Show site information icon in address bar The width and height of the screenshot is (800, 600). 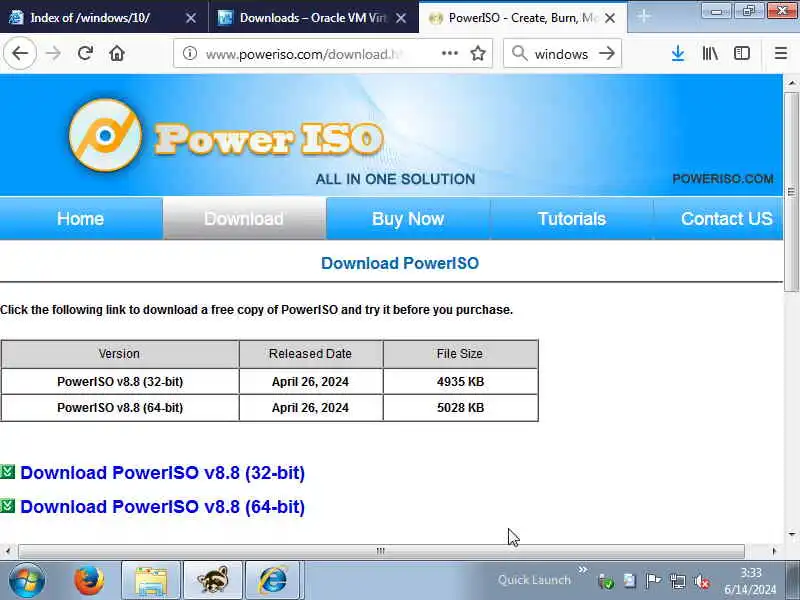point(190,53)
